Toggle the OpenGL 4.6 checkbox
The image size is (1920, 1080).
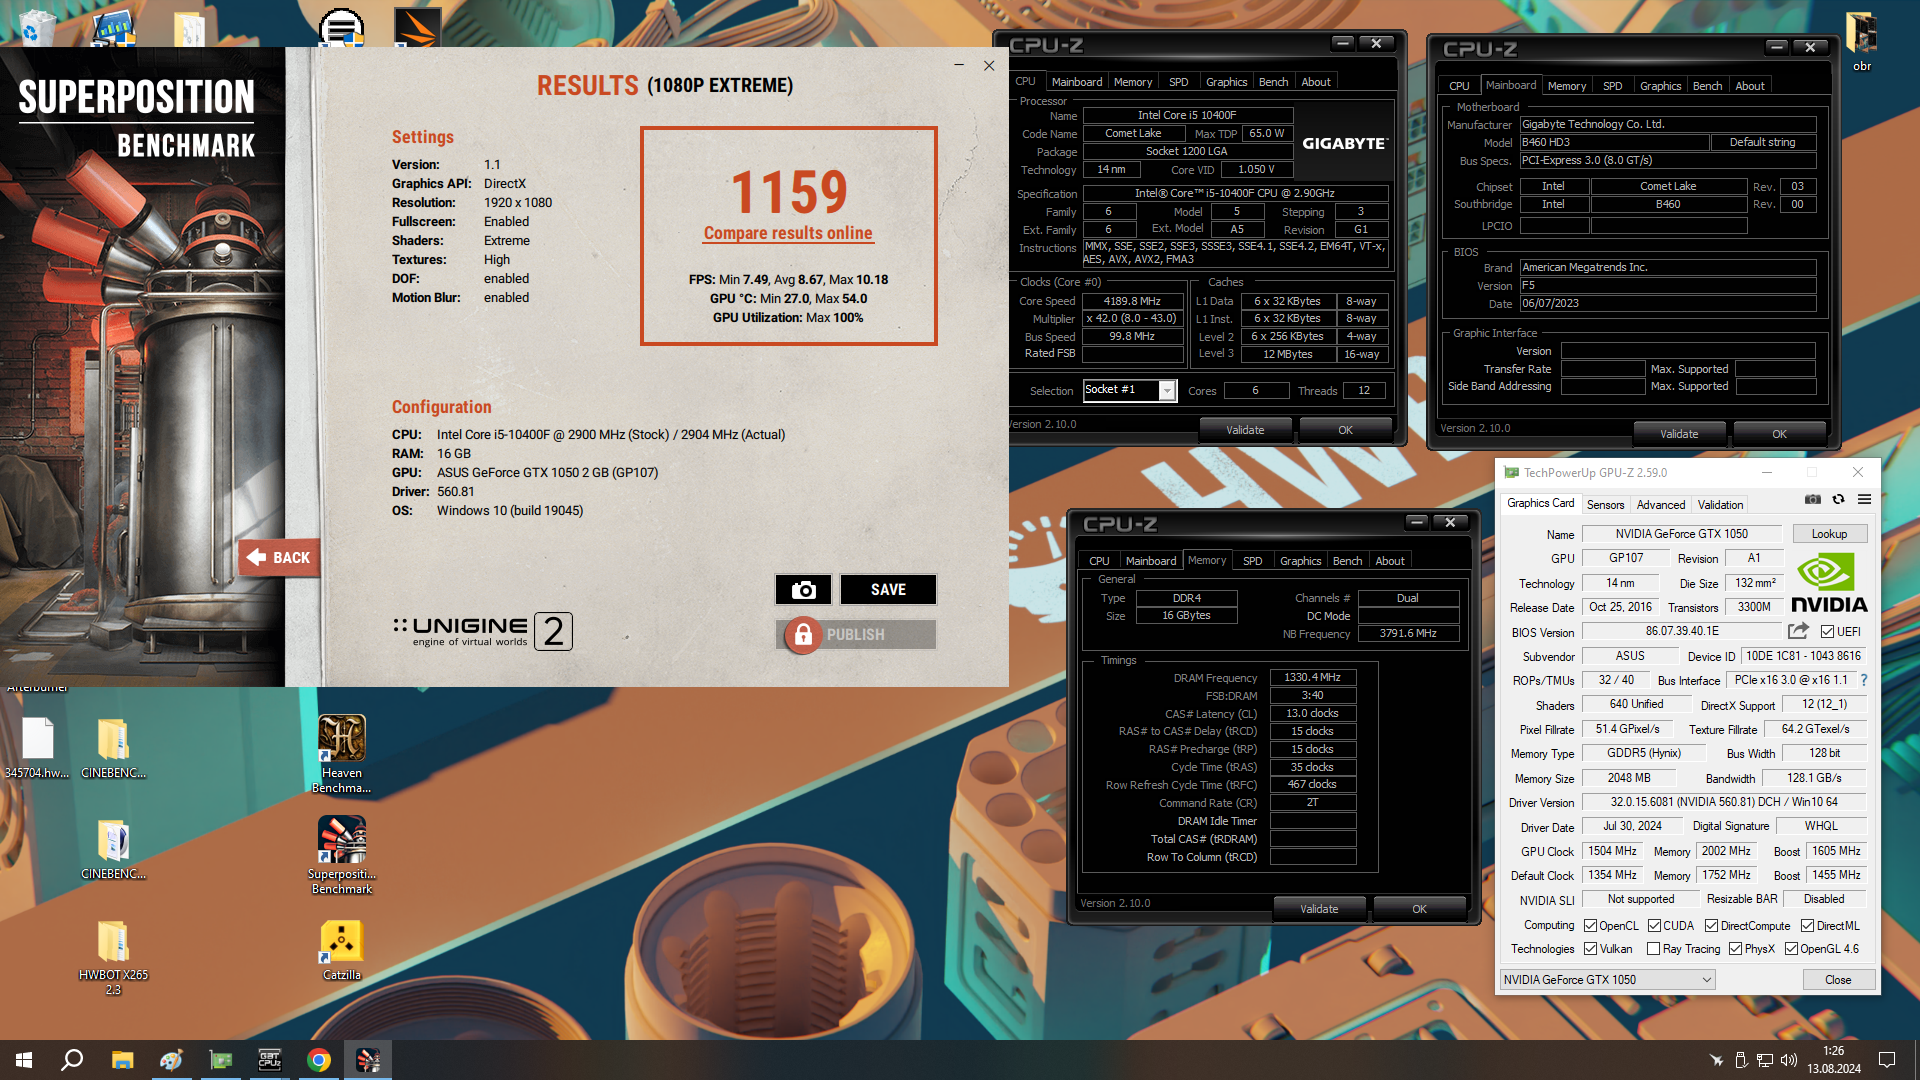(x=1791, y=949)
